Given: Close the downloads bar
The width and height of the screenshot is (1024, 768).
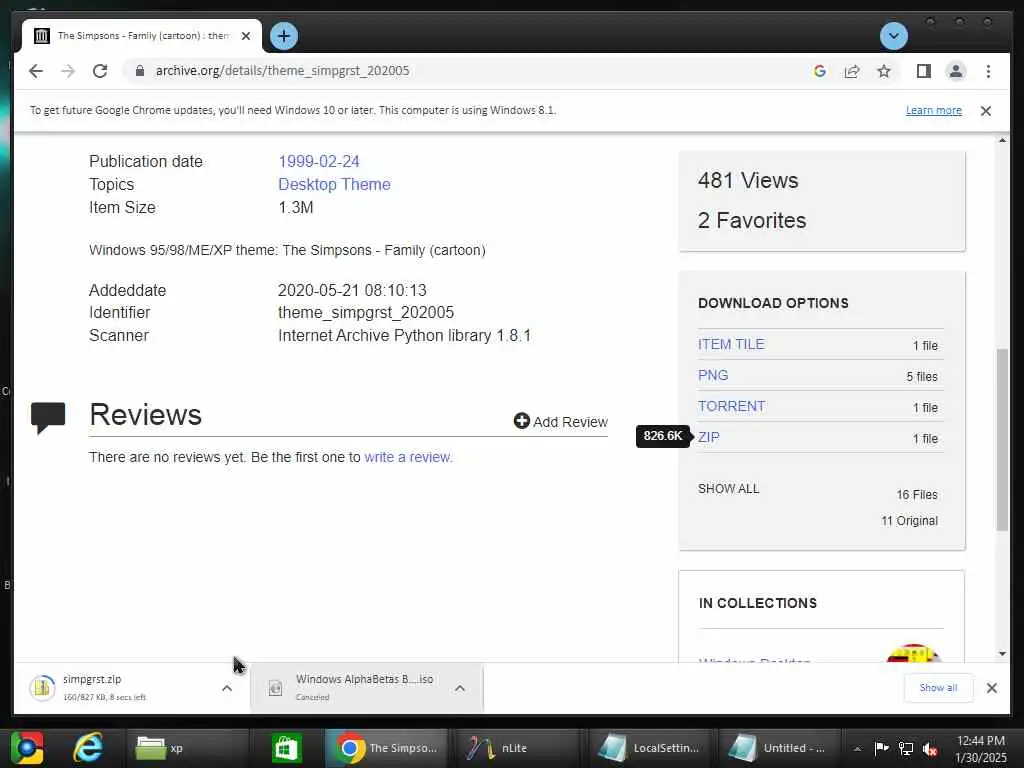Looking at the screenshot, I should 991,688.
